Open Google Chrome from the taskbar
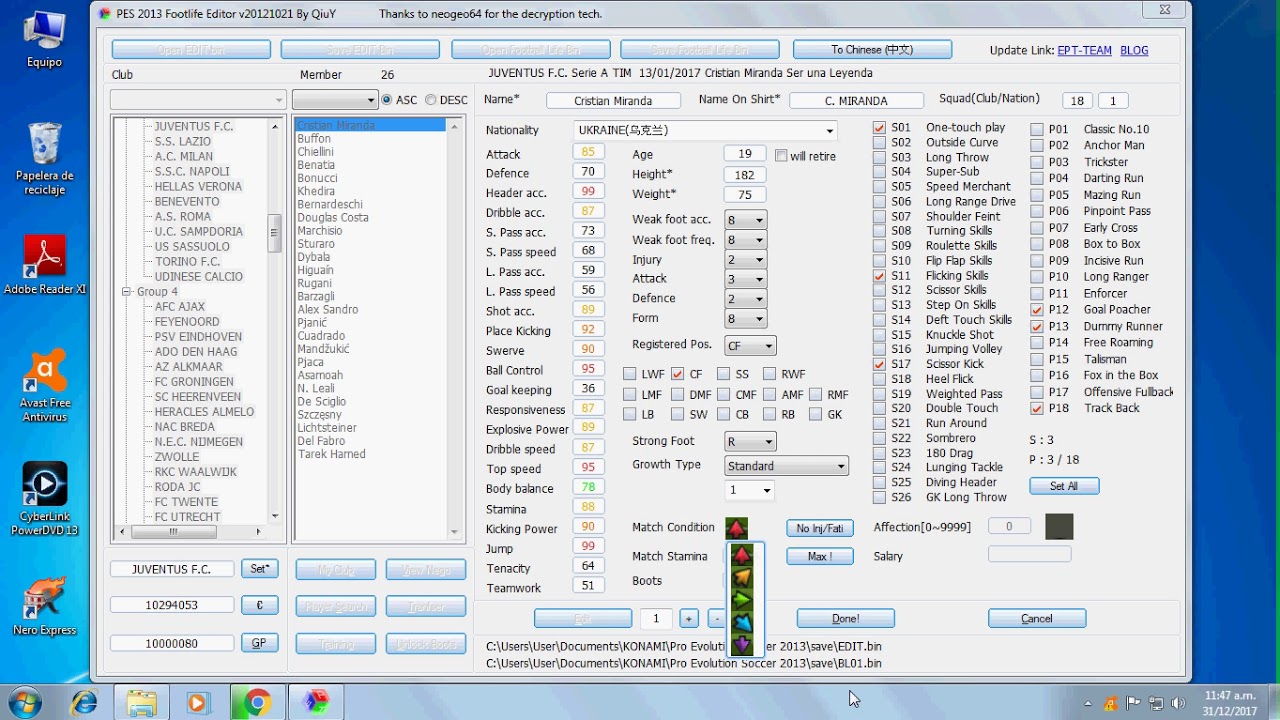The width and height of the screenshot is (1280, 720). click(x=257, y=703)
